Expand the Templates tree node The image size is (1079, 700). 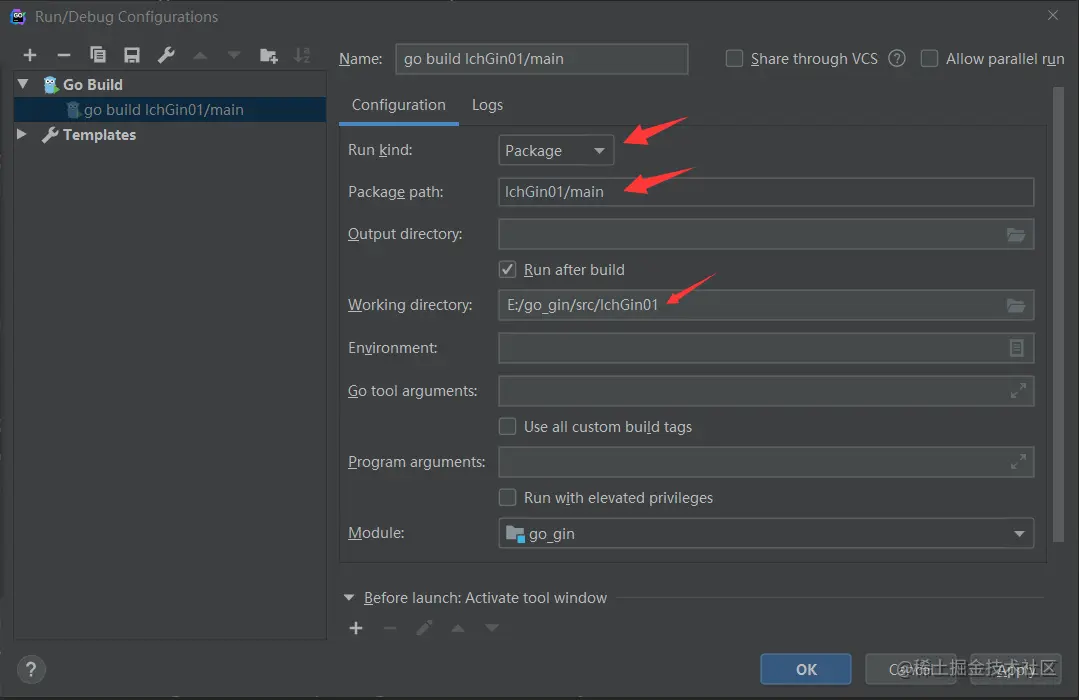click(x=22, y=134)
